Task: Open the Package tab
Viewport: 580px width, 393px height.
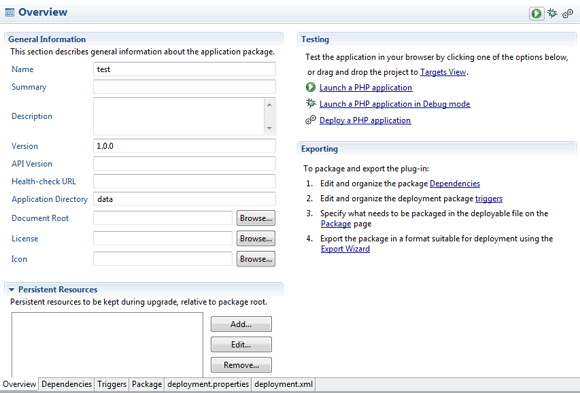Action: tap(147, 384)
